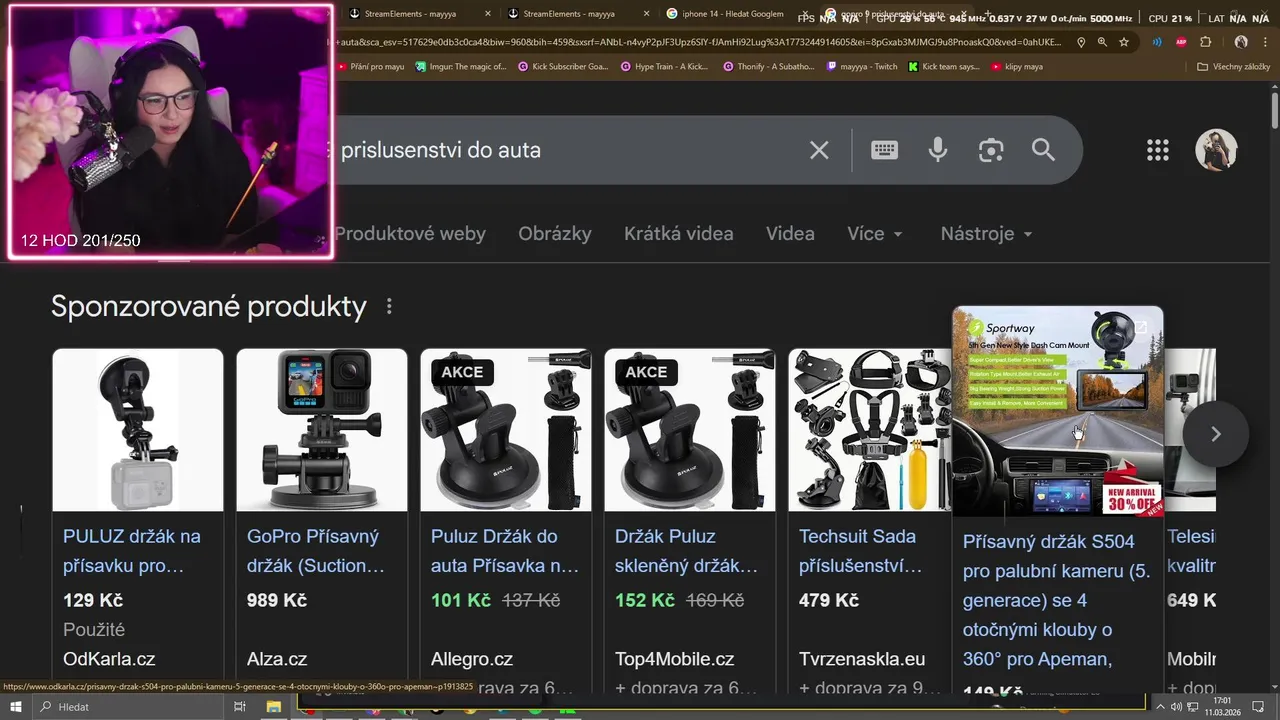Close the second StreamElements tab
Screen dimensions: 1280x720
click(646, 14)
